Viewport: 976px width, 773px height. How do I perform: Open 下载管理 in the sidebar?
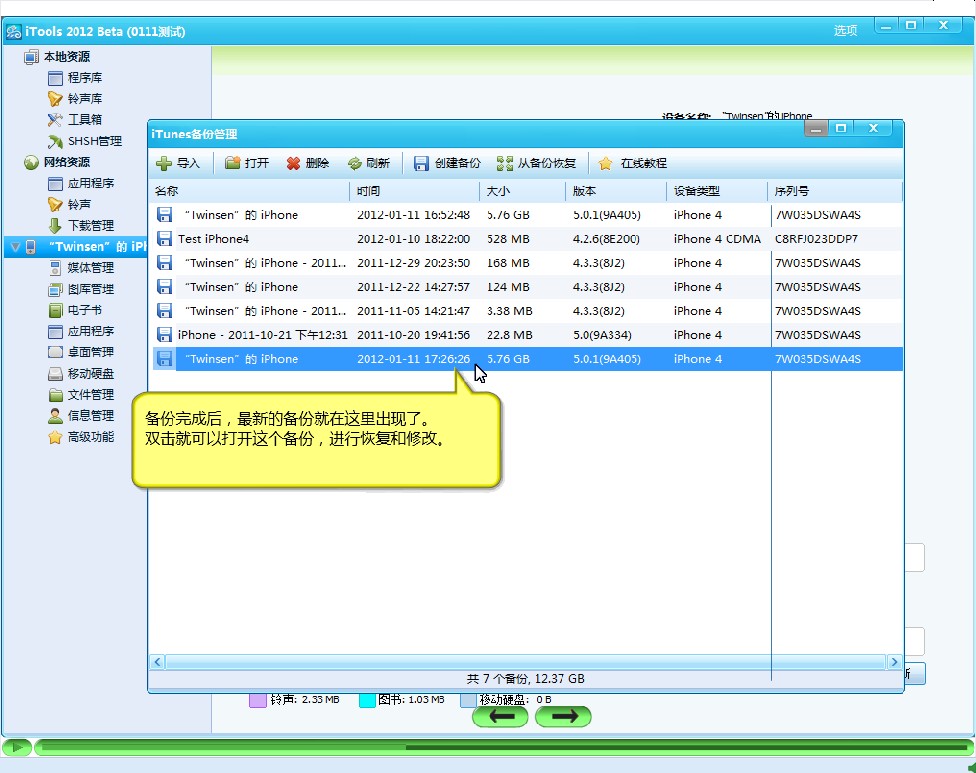click(x=90, y=225)
